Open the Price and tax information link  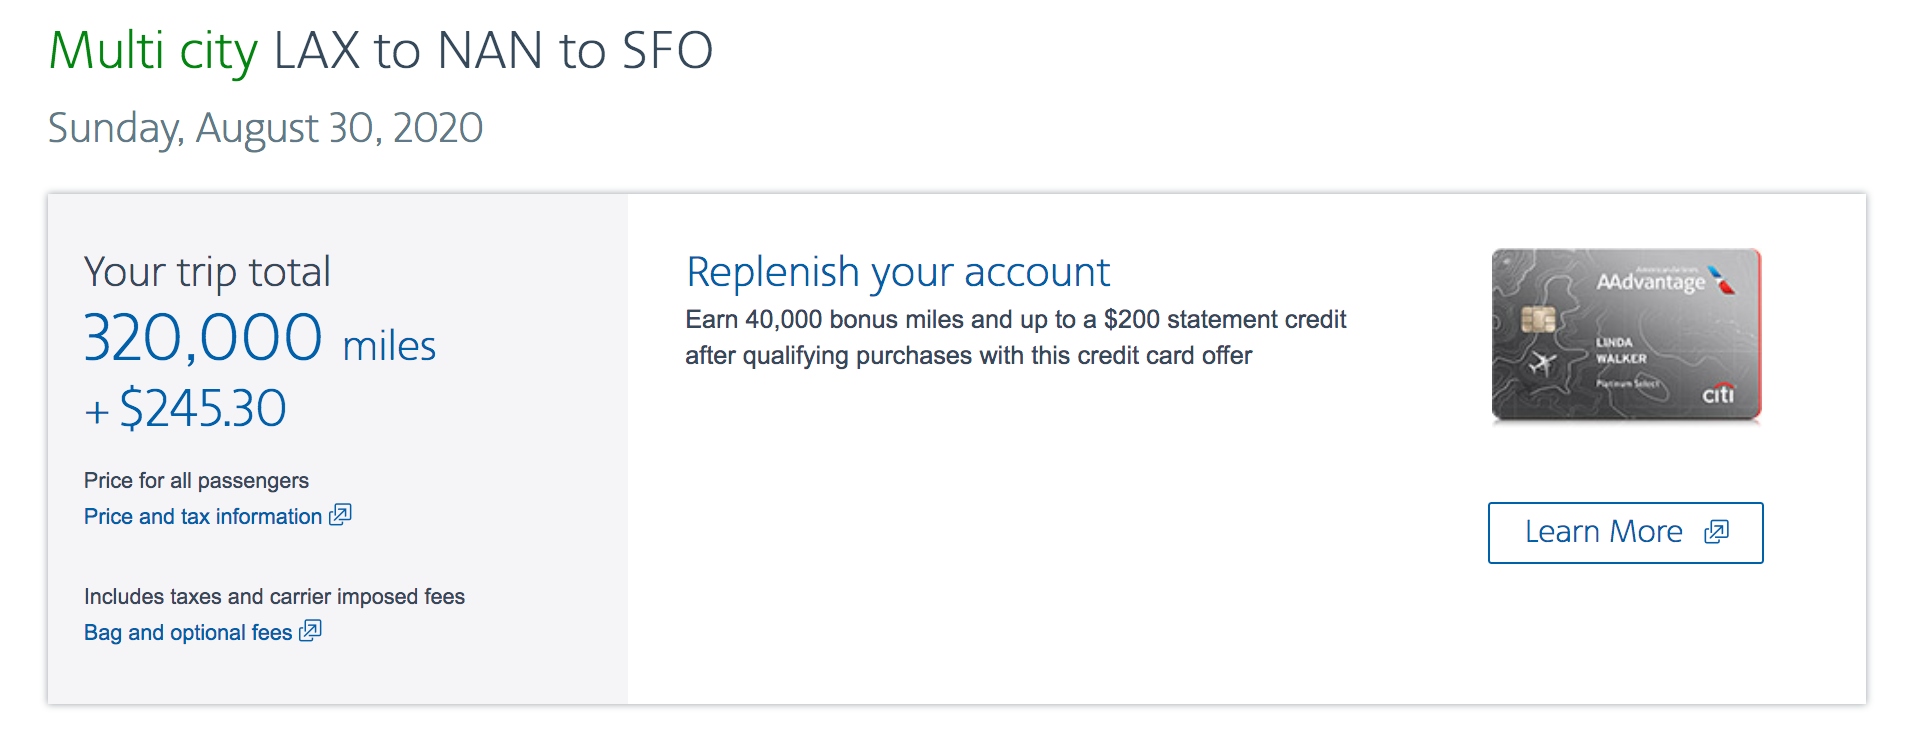(202, 517)
